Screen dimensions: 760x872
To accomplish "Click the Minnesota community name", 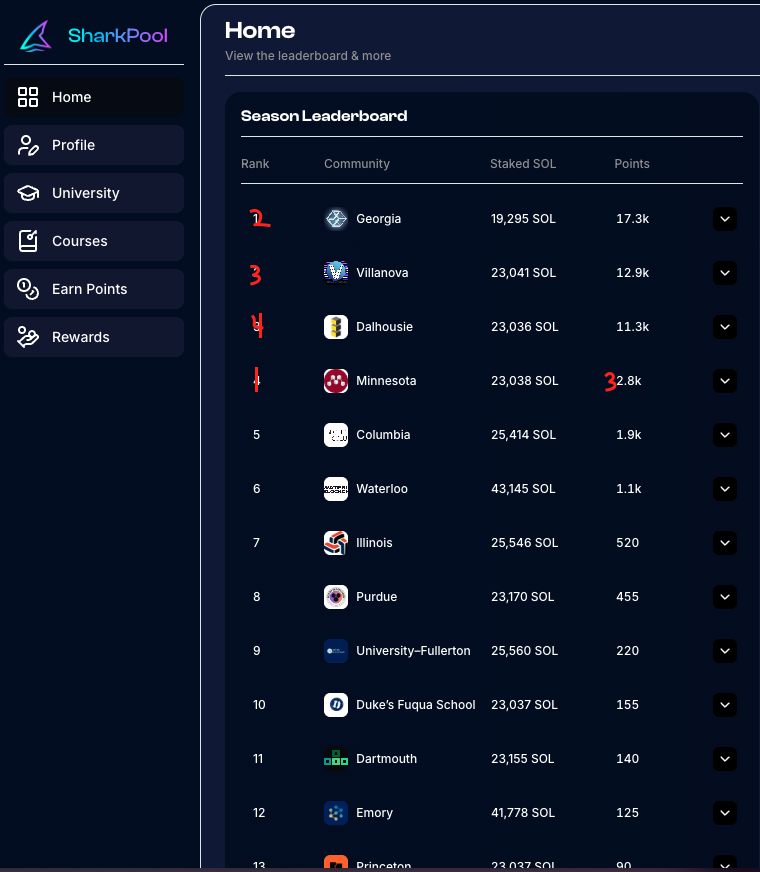I will [x=386, y=380].
